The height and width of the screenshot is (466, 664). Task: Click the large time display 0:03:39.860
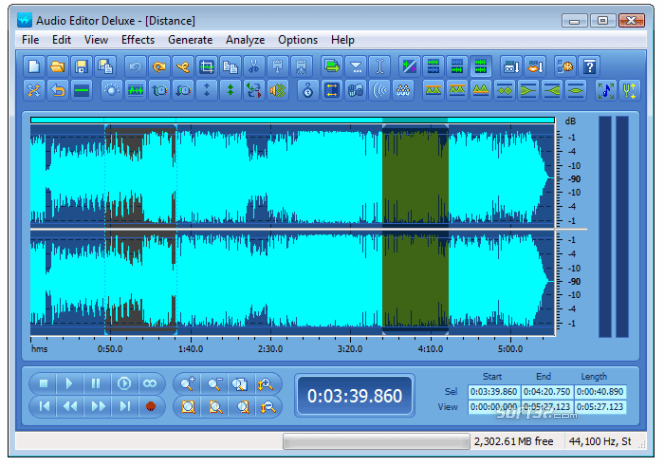point(354,396)
